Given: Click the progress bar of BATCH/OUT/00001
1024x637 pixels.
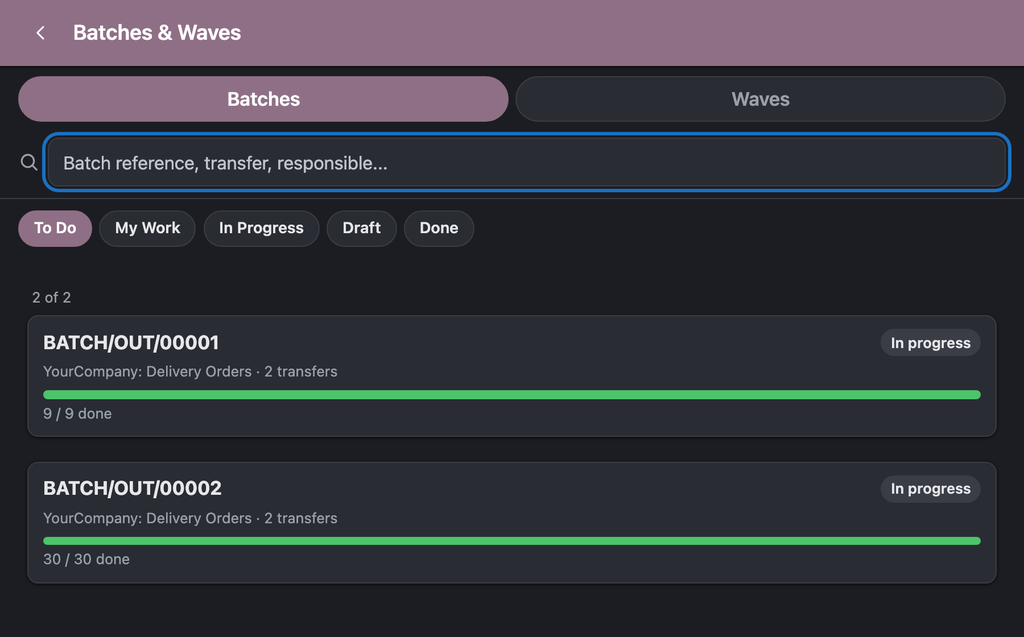Looking at the screenshot, I should point(511,395).
